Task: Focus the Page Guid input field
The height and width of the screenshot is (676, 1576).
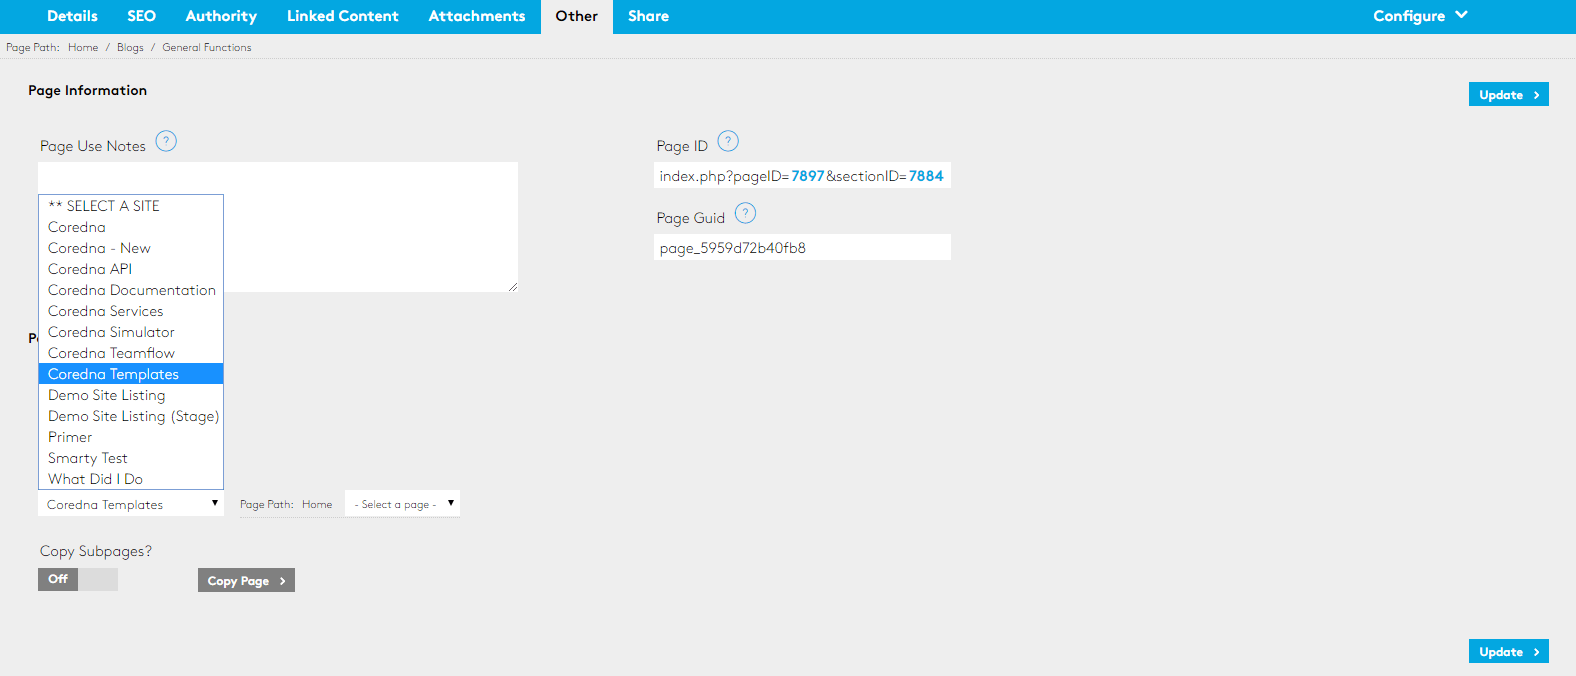Action: [x=802, y=247]
